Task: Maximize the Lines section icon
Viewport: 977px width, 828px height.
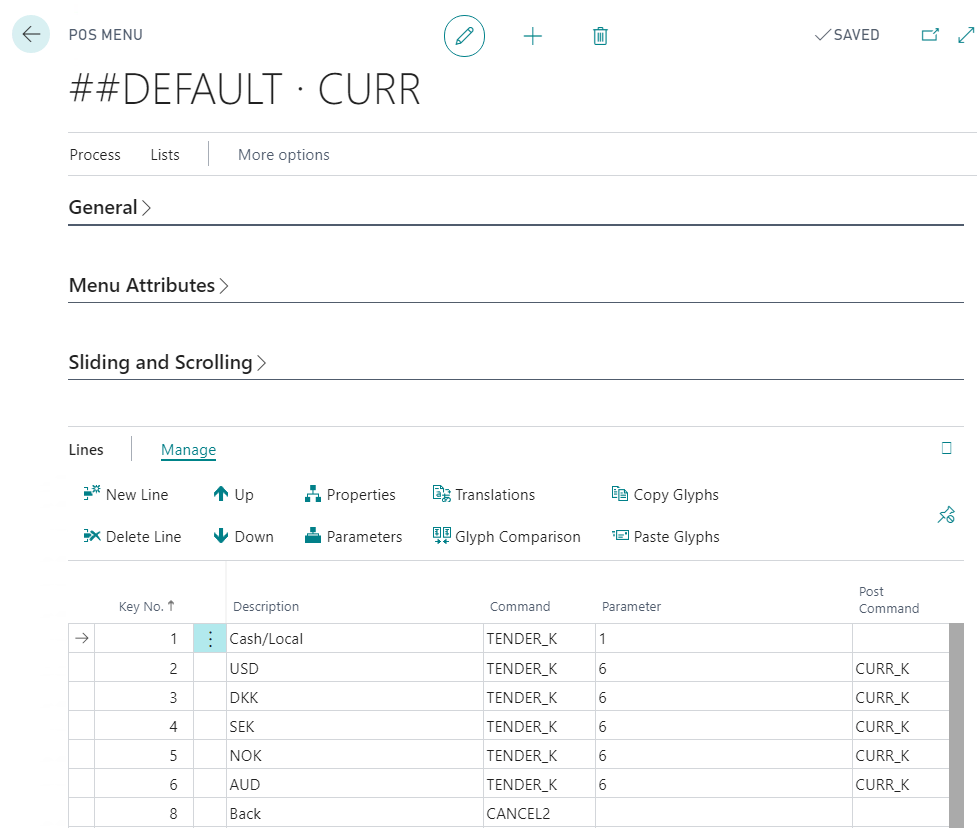Action: pyautogui.click(x=947, y=449)
